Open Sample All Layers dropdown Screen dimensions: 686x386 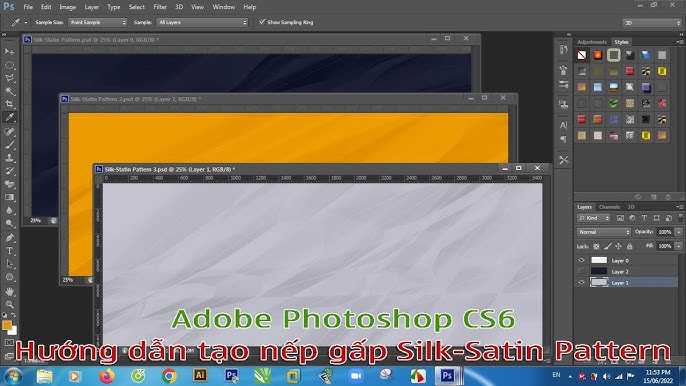point(202,22)
